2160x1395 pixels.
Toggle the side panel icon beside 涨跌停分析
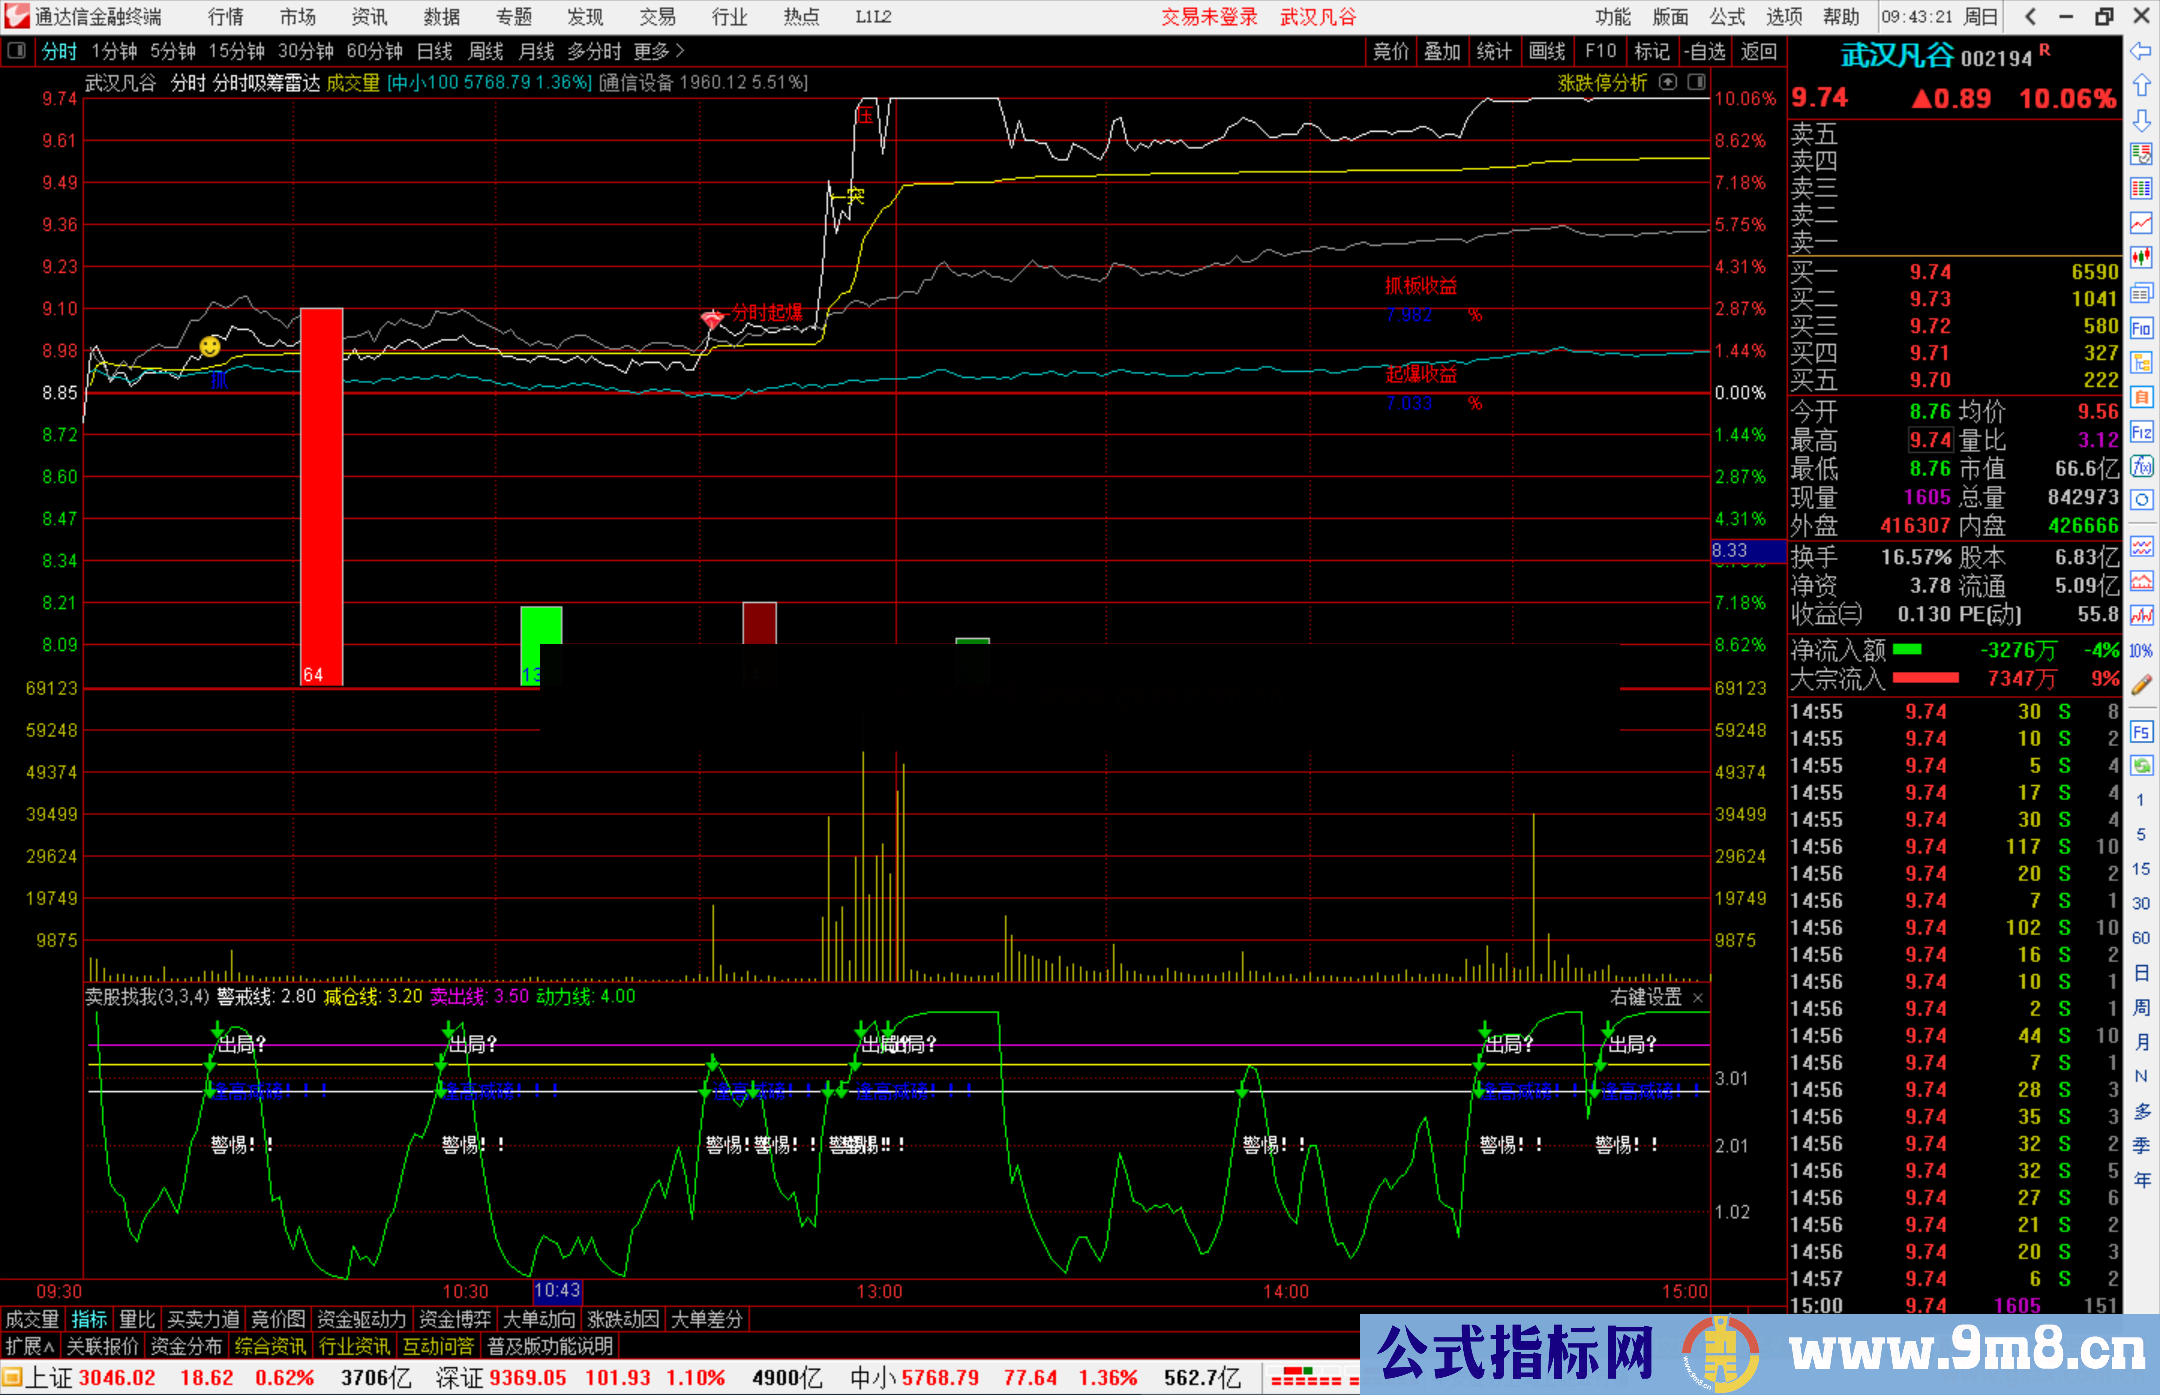click(1697, 82)
